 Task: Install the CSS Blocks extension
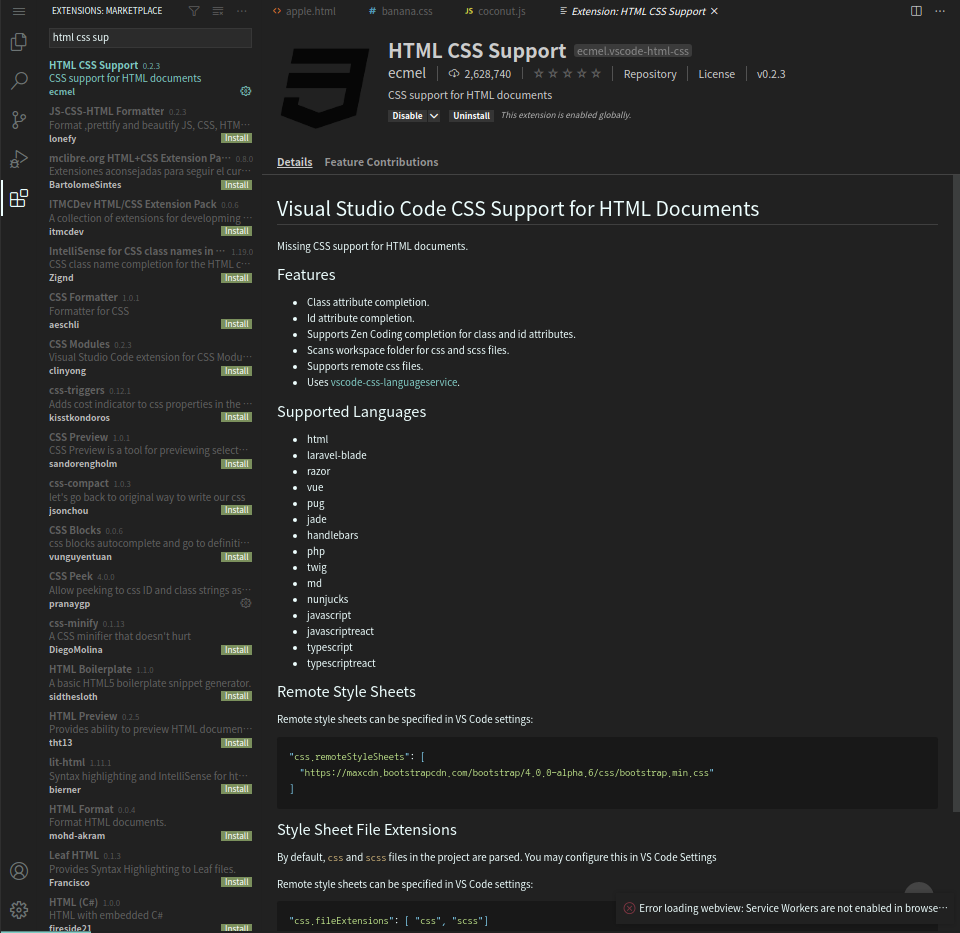(x=236, y=557)
